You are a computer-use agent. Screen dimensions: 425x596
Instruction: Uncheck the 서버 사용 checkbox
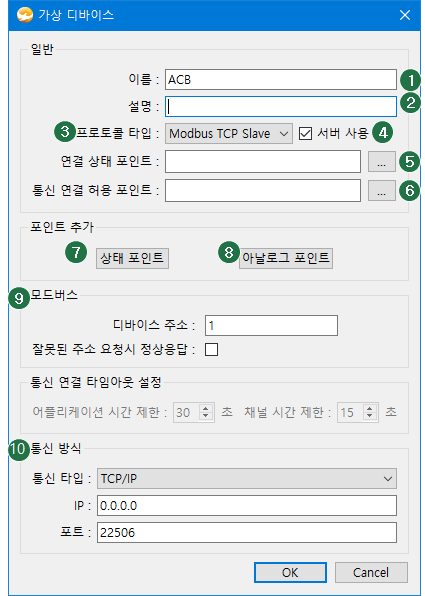[x=305, y=134]
